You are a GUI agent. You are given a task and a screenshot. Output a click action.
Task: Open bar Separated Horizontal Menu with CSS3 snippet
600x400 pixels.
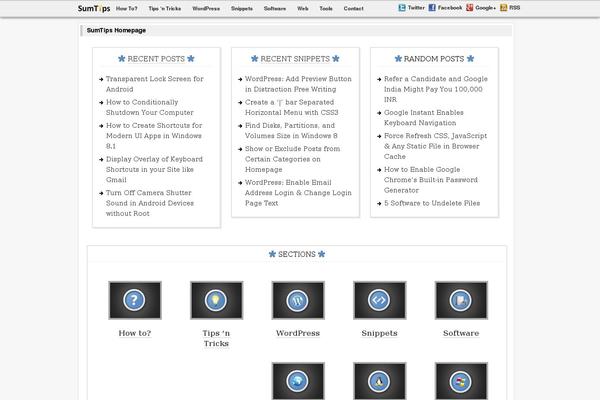292,107
